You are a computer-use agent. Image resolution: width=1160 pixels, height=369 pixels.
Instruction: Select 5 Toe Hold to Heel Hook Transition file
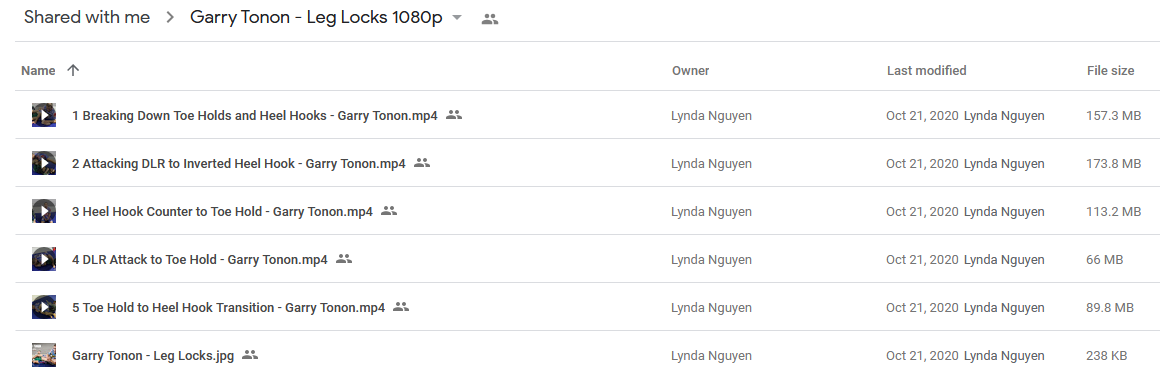point(580,308)
